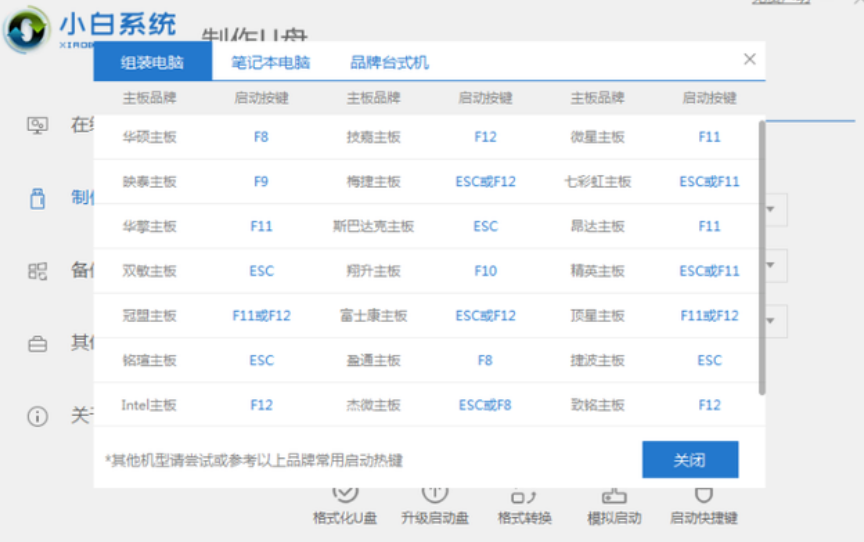
Task: Click ESC或F8 key for 杰微主板
Action: [485, 405]
